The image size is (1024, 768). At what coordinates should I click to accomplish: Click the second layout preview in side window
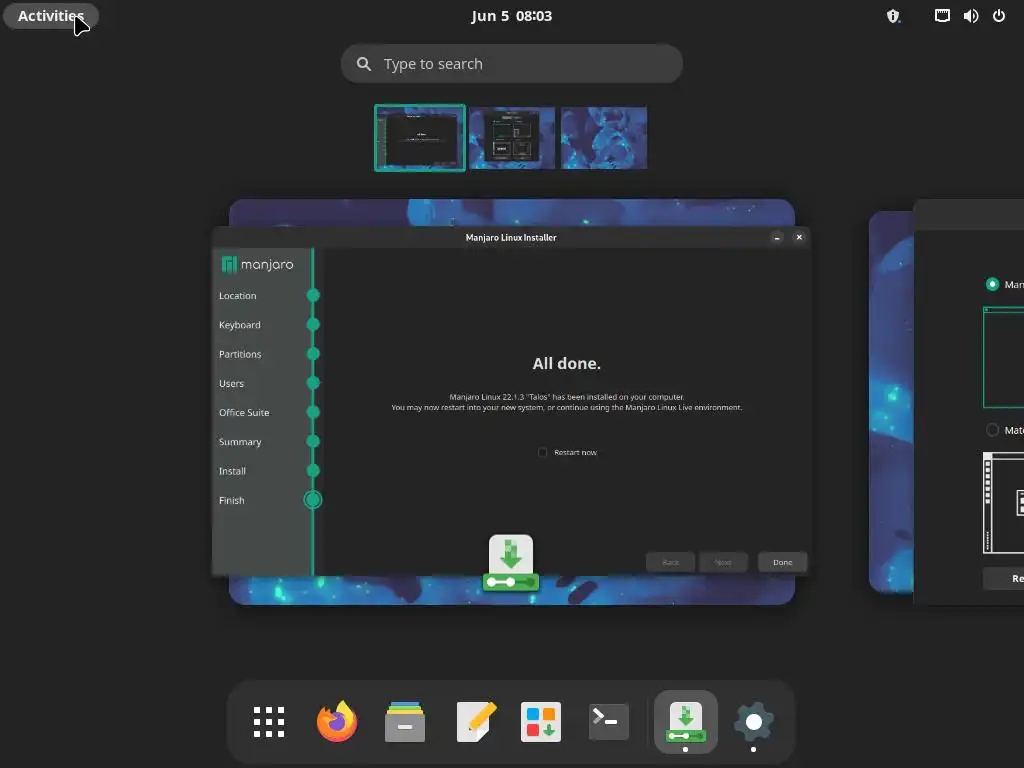pyautogui.click(x=1003, y=503)
